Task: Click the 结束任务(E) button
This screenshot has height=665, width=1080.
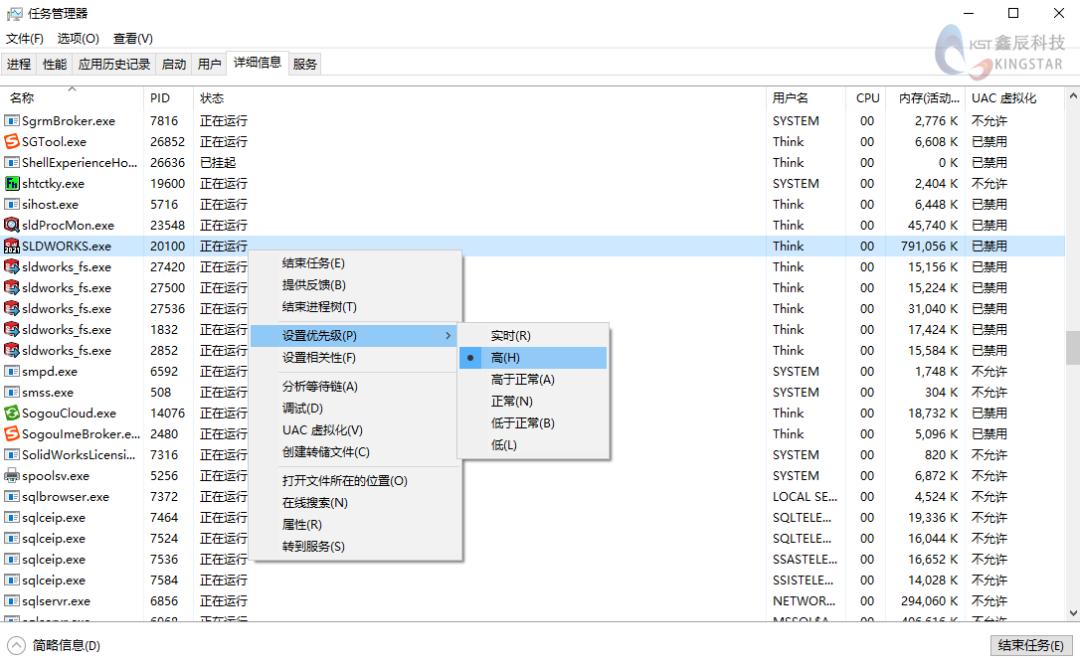Action: coord(1031,645)
